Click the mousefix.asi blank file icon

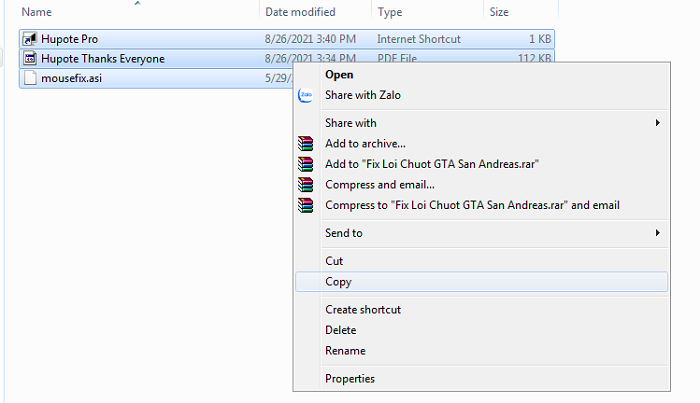point(30,78)
